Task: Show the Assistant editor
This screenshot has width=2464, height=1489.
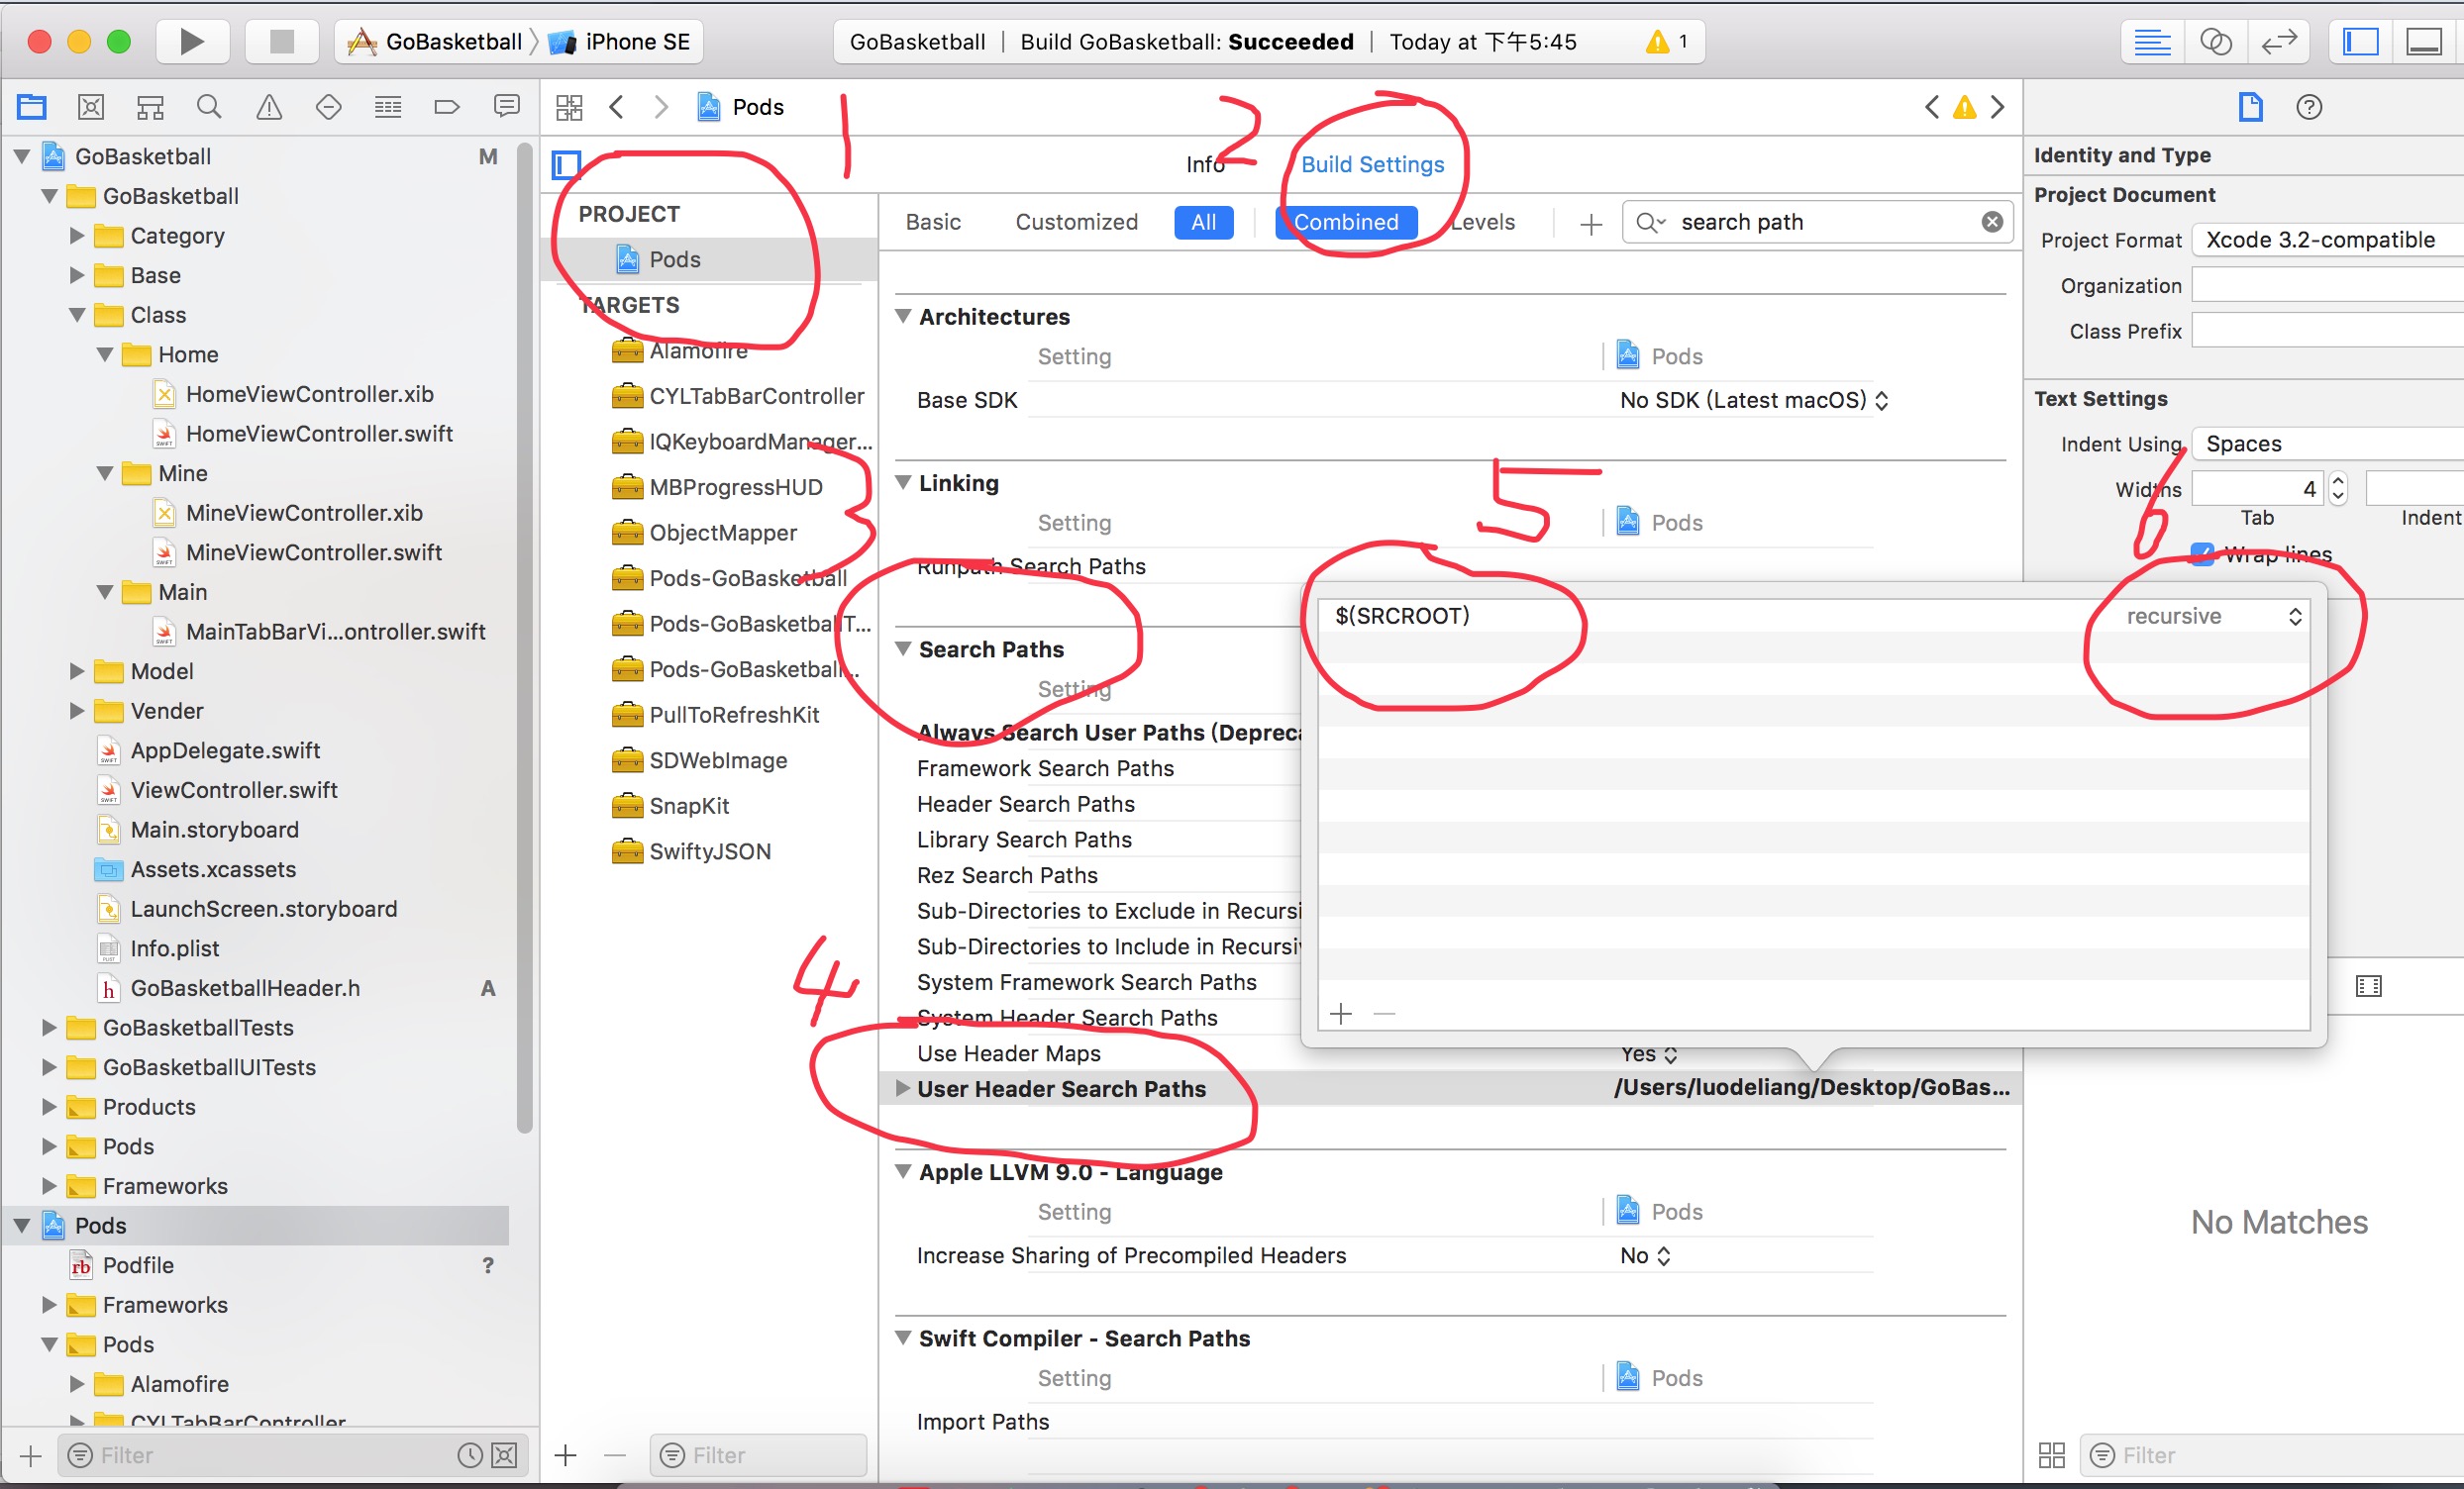Action: [x=2216, y=42]
